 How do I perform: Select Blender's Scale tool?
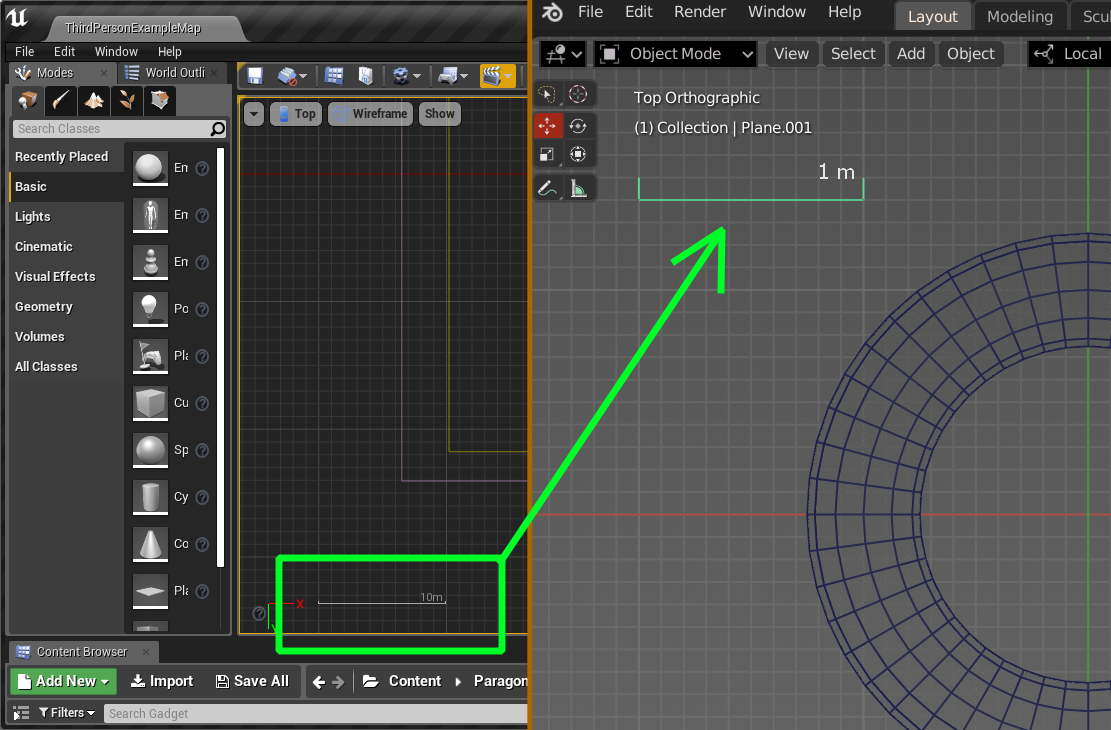click(x=547, y=155)
